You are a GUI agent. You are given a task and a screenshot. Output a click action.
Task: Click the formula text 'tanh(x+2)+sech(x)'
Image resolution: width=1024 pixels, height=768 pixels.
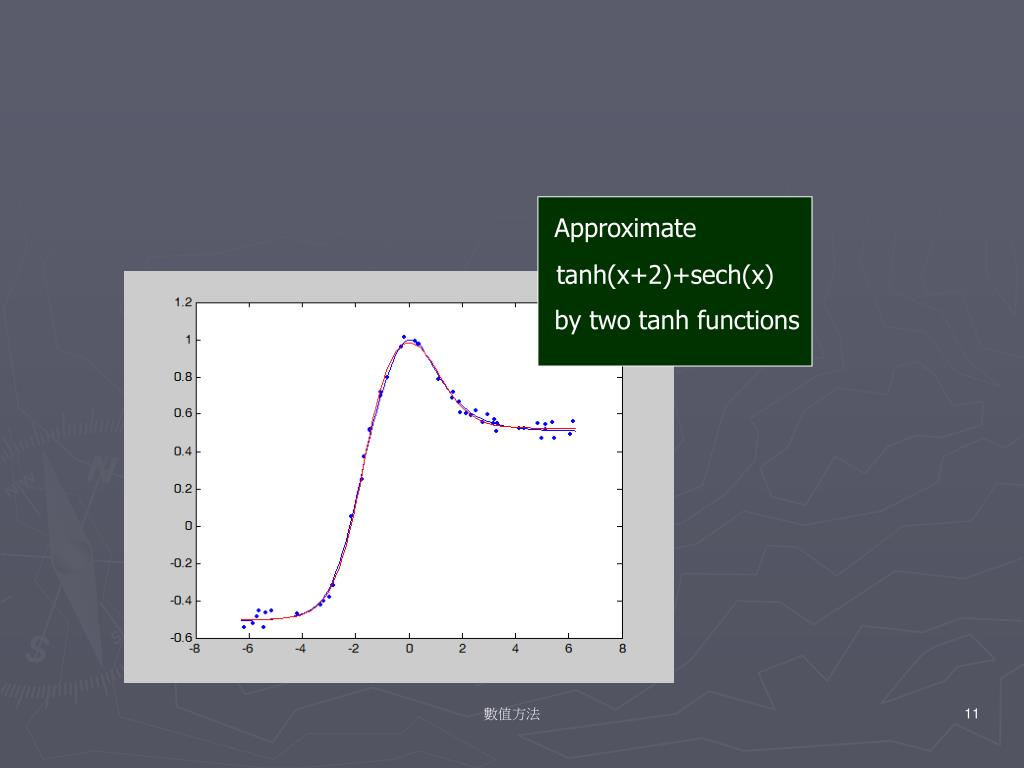(665, 275)
